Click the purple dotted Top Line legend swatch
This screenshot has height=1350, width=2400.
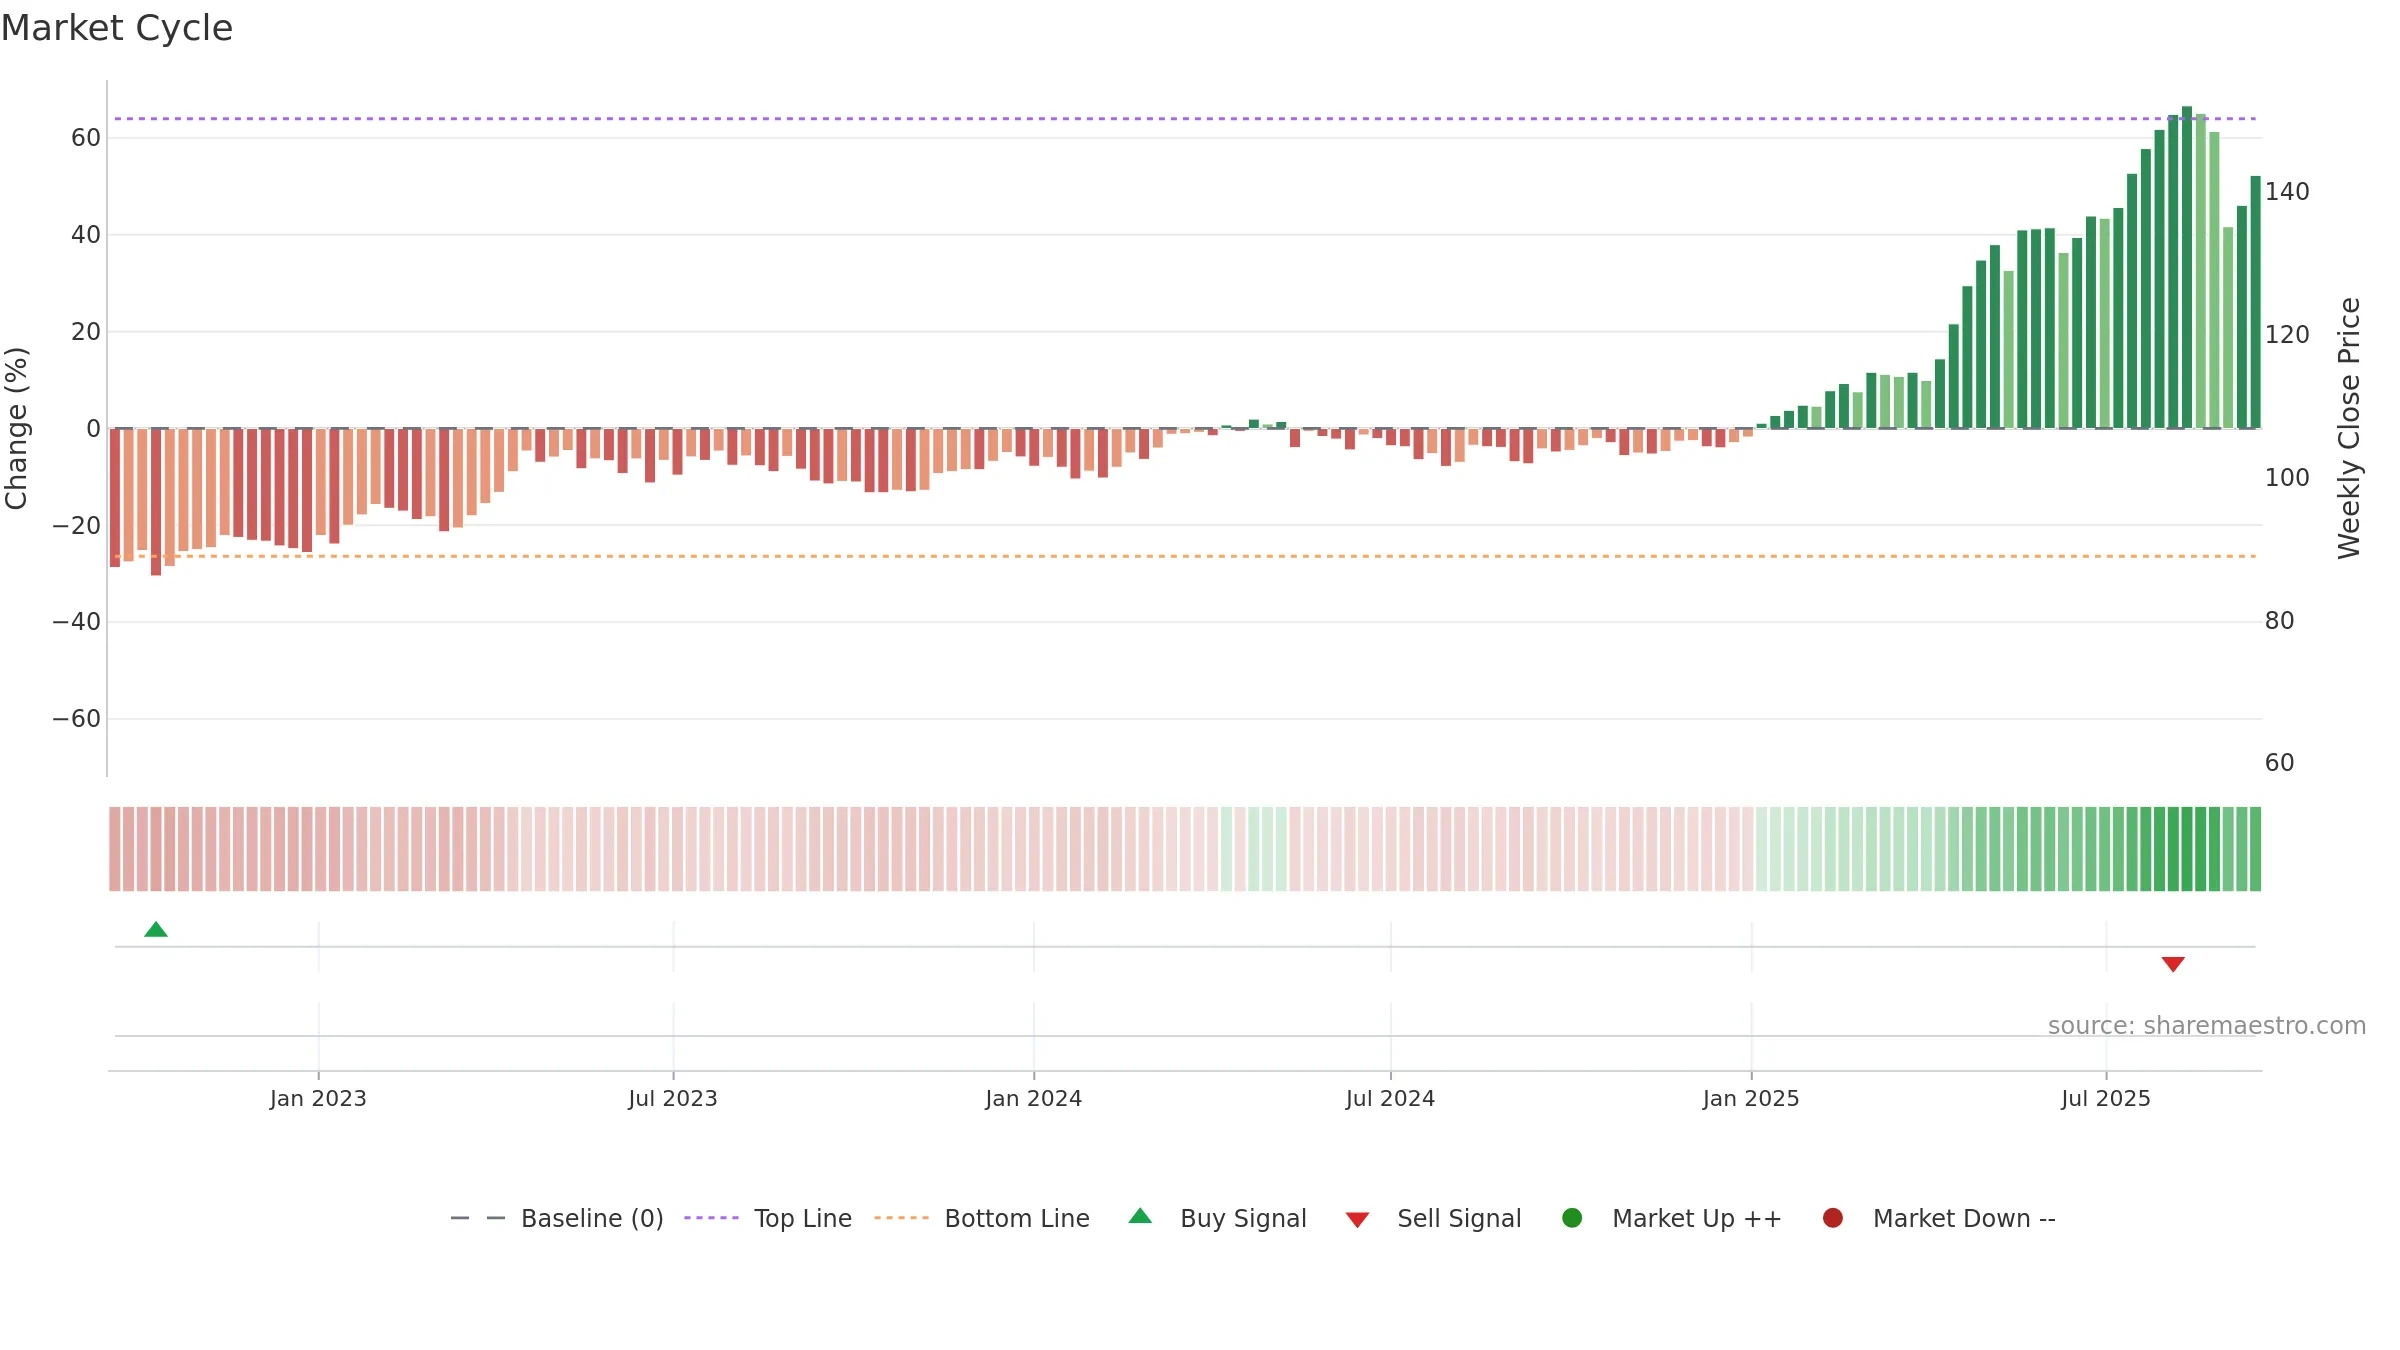[711, 1218]
